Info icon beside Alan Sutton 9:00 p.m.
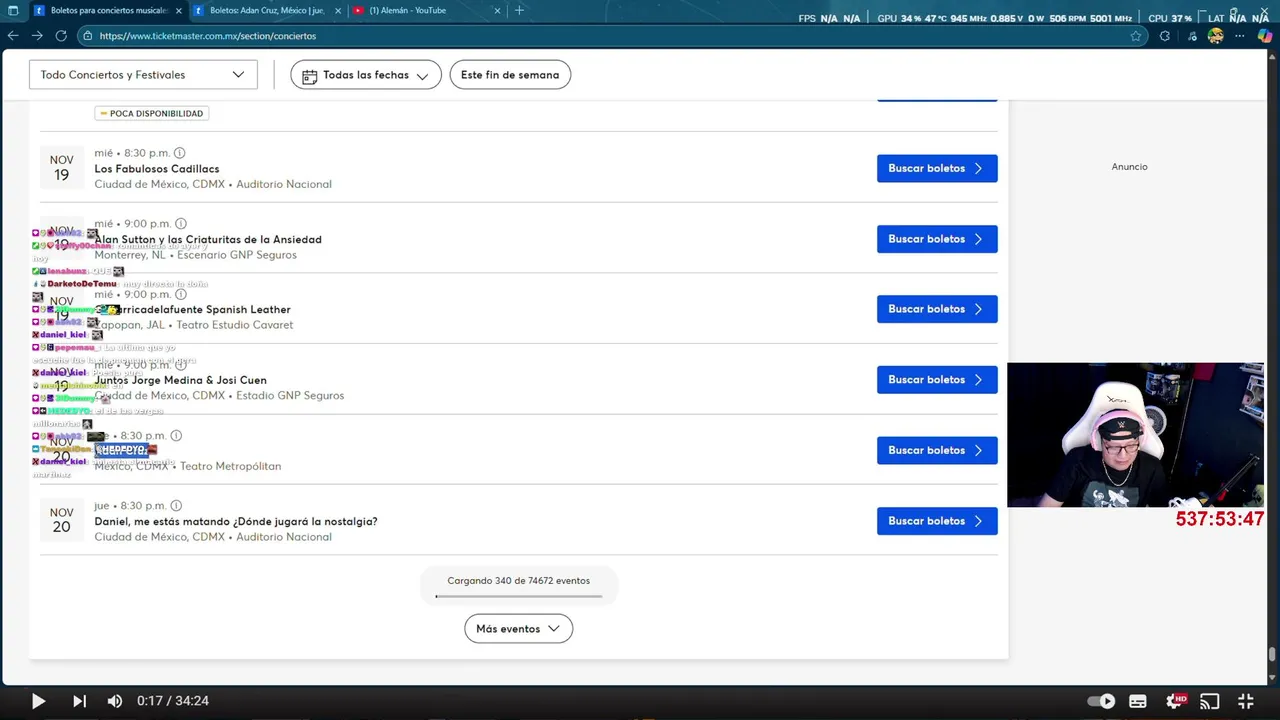Screen dimensions: 1280x720 coord(181,224)
